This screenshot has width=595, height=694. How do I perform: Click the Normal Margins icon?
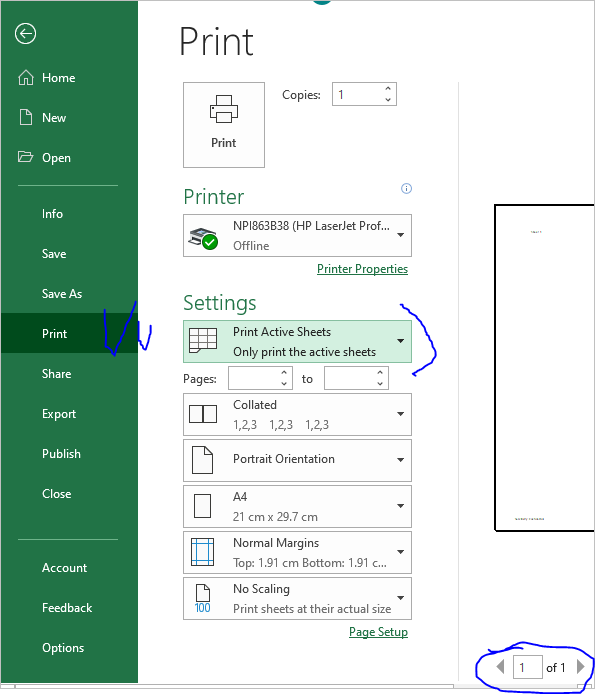pyautogui.click(x=202, y=552)
